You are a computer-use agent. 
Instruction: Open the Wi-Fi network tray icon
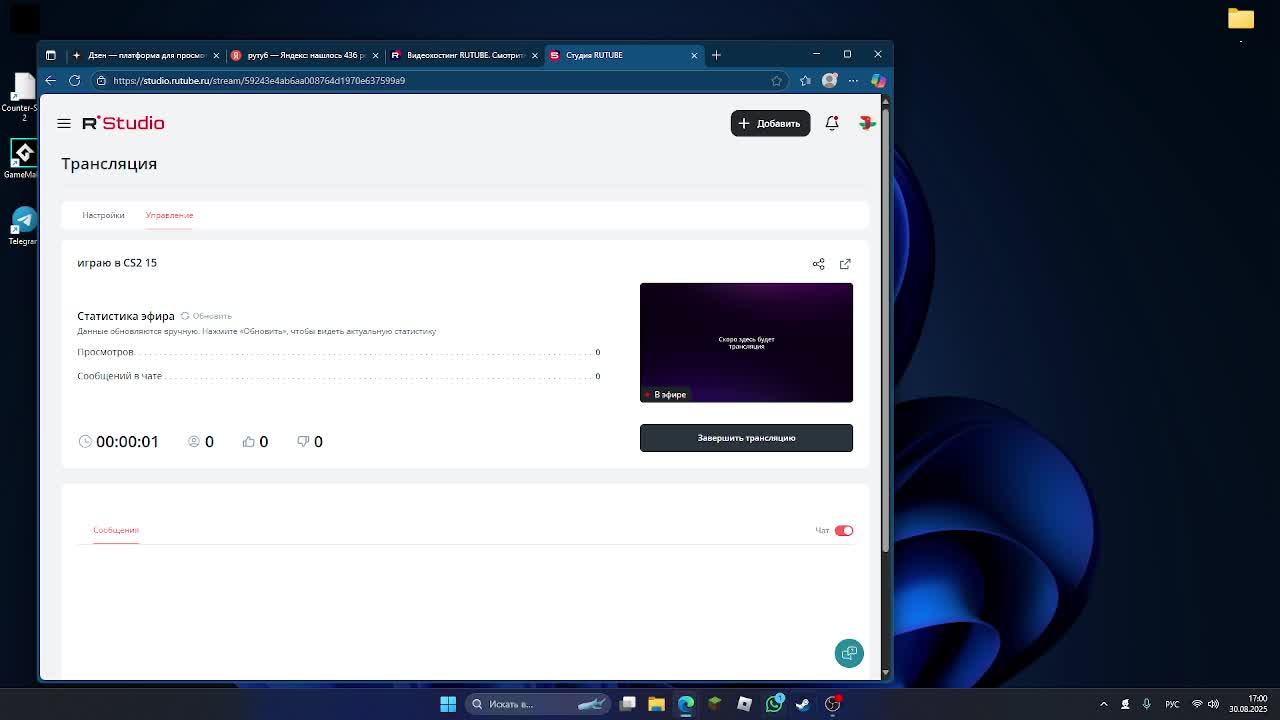[x=1197, y=704]
